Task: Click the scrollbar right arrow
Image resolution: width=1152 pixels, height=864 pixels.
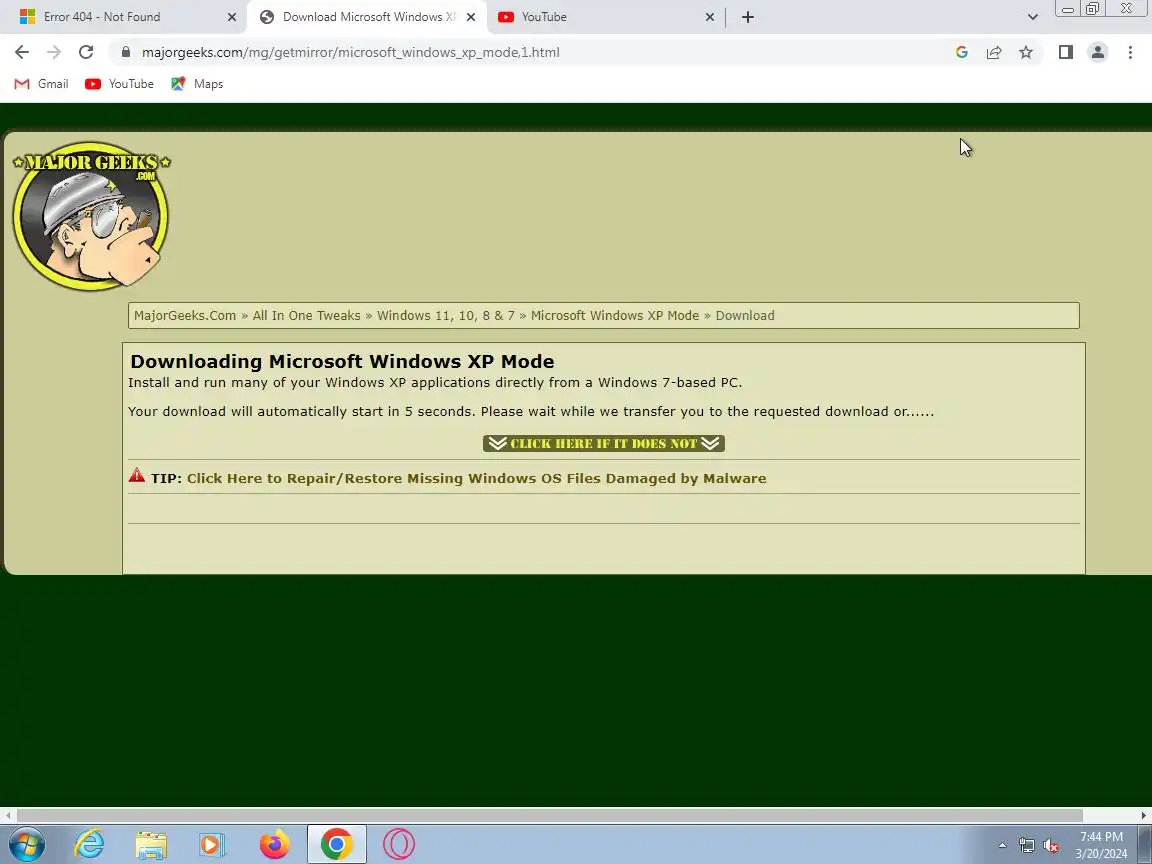Action: [x=1144, y=815]
